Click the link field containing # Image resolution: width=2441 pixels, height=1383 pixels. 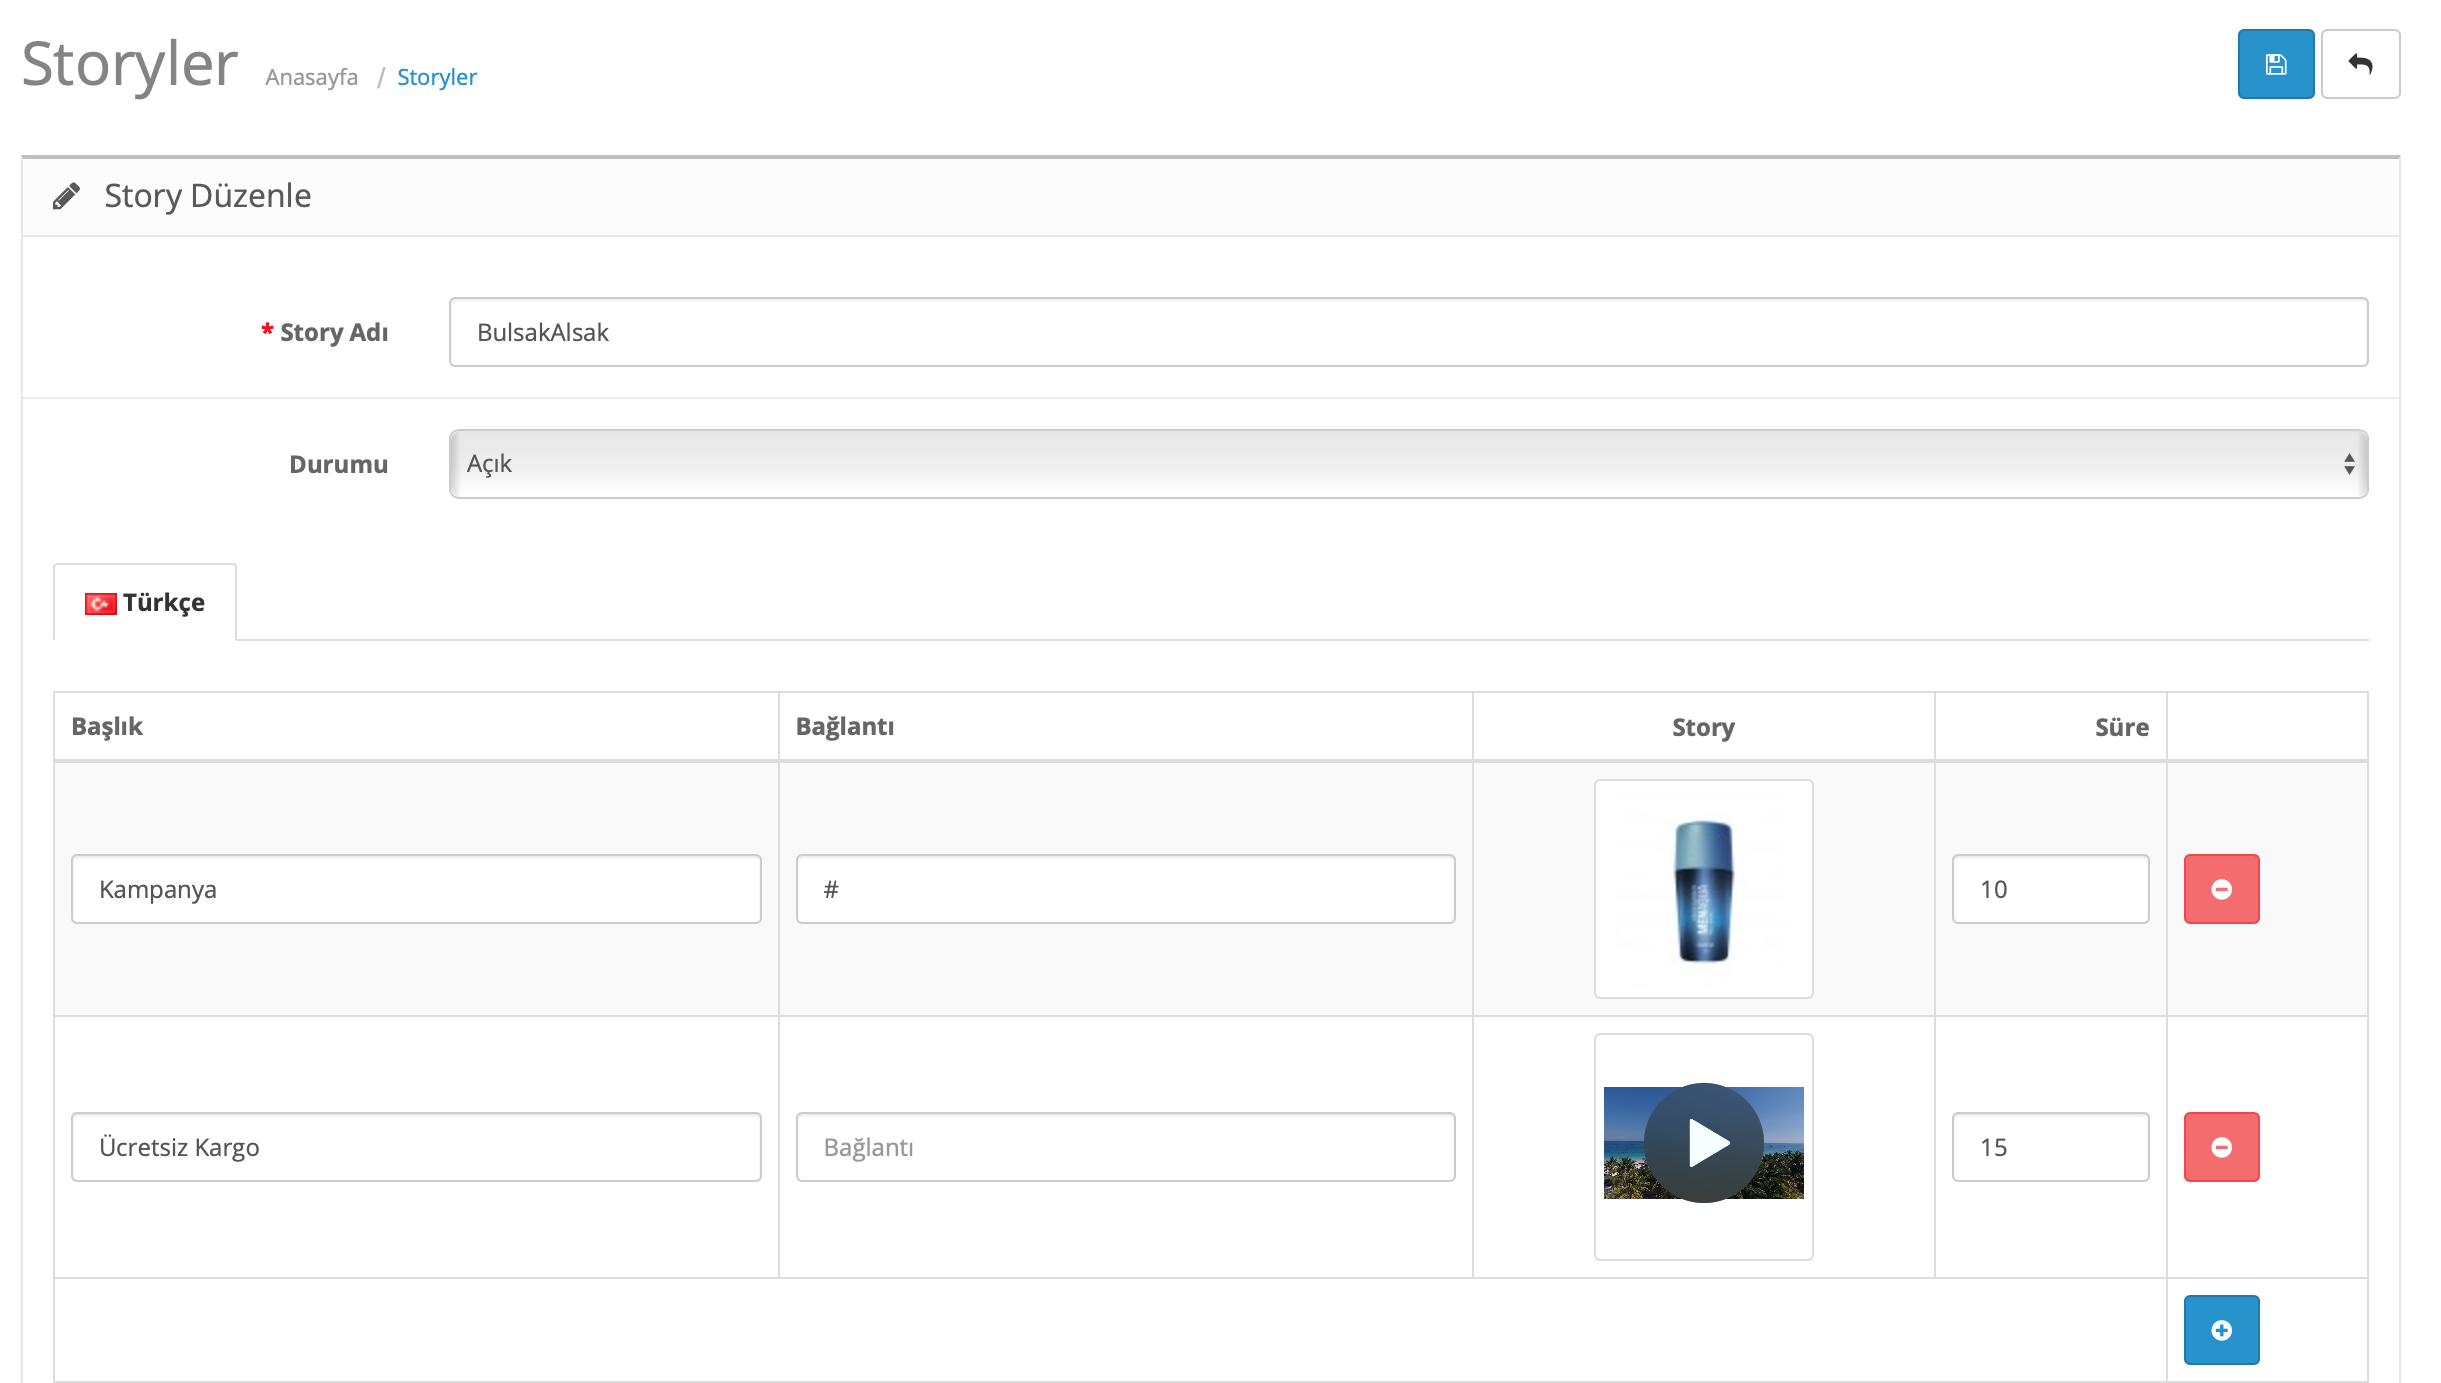tap(1125, 889)
